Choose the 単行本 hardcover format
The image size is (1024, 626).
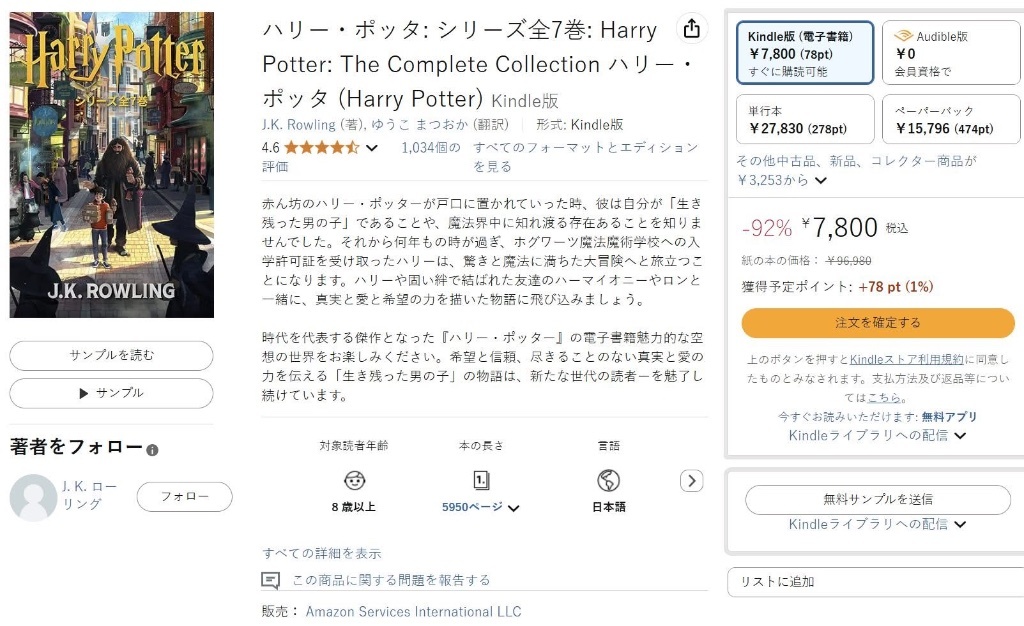point(804,120)
